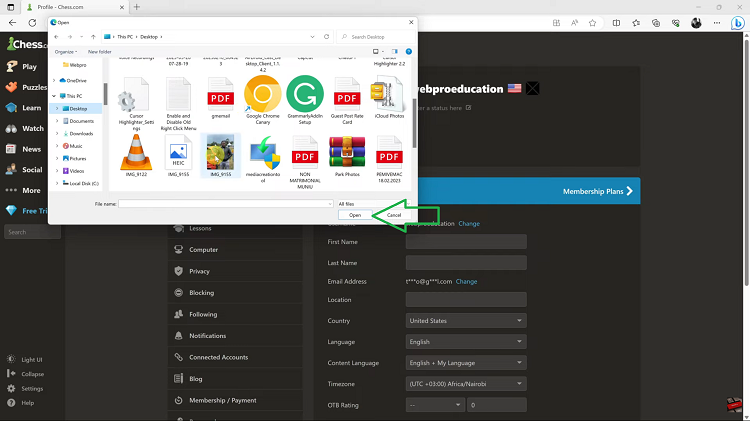This screenshot has height=421, width=750.
Task: Collapse the This PC tree node
Action: point(54,96)
